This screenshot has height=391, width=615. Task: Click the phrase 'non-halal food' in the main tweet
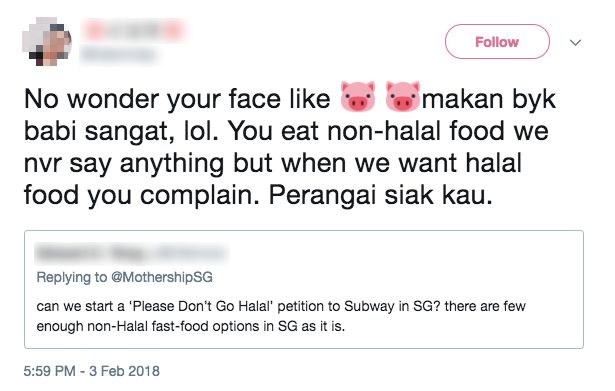(x=416, y=131)
